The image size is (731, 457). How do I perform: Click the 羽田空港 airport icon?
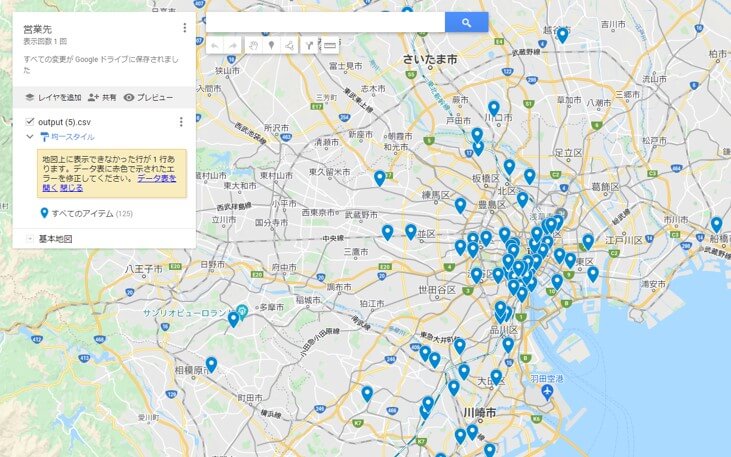(x=548, y=392)
